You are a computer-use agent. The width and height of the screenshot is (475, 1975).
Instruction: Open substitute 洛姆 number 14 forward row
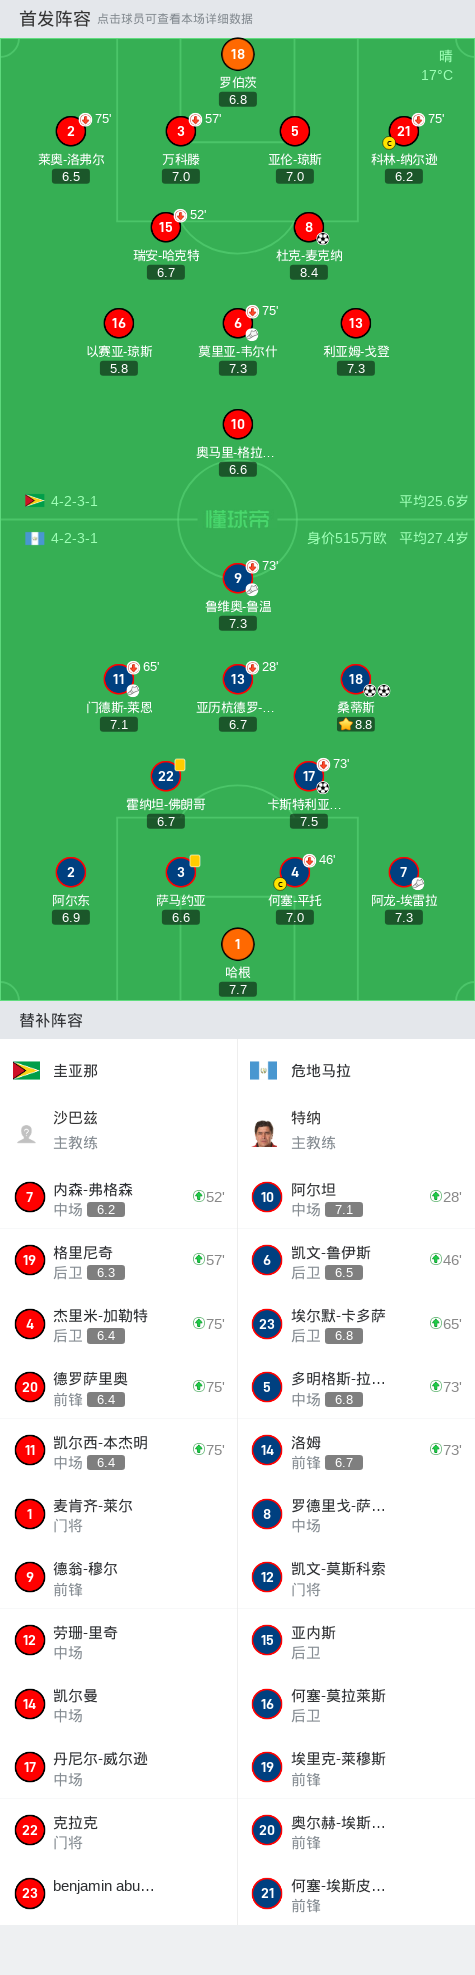tap(356, 1450)
